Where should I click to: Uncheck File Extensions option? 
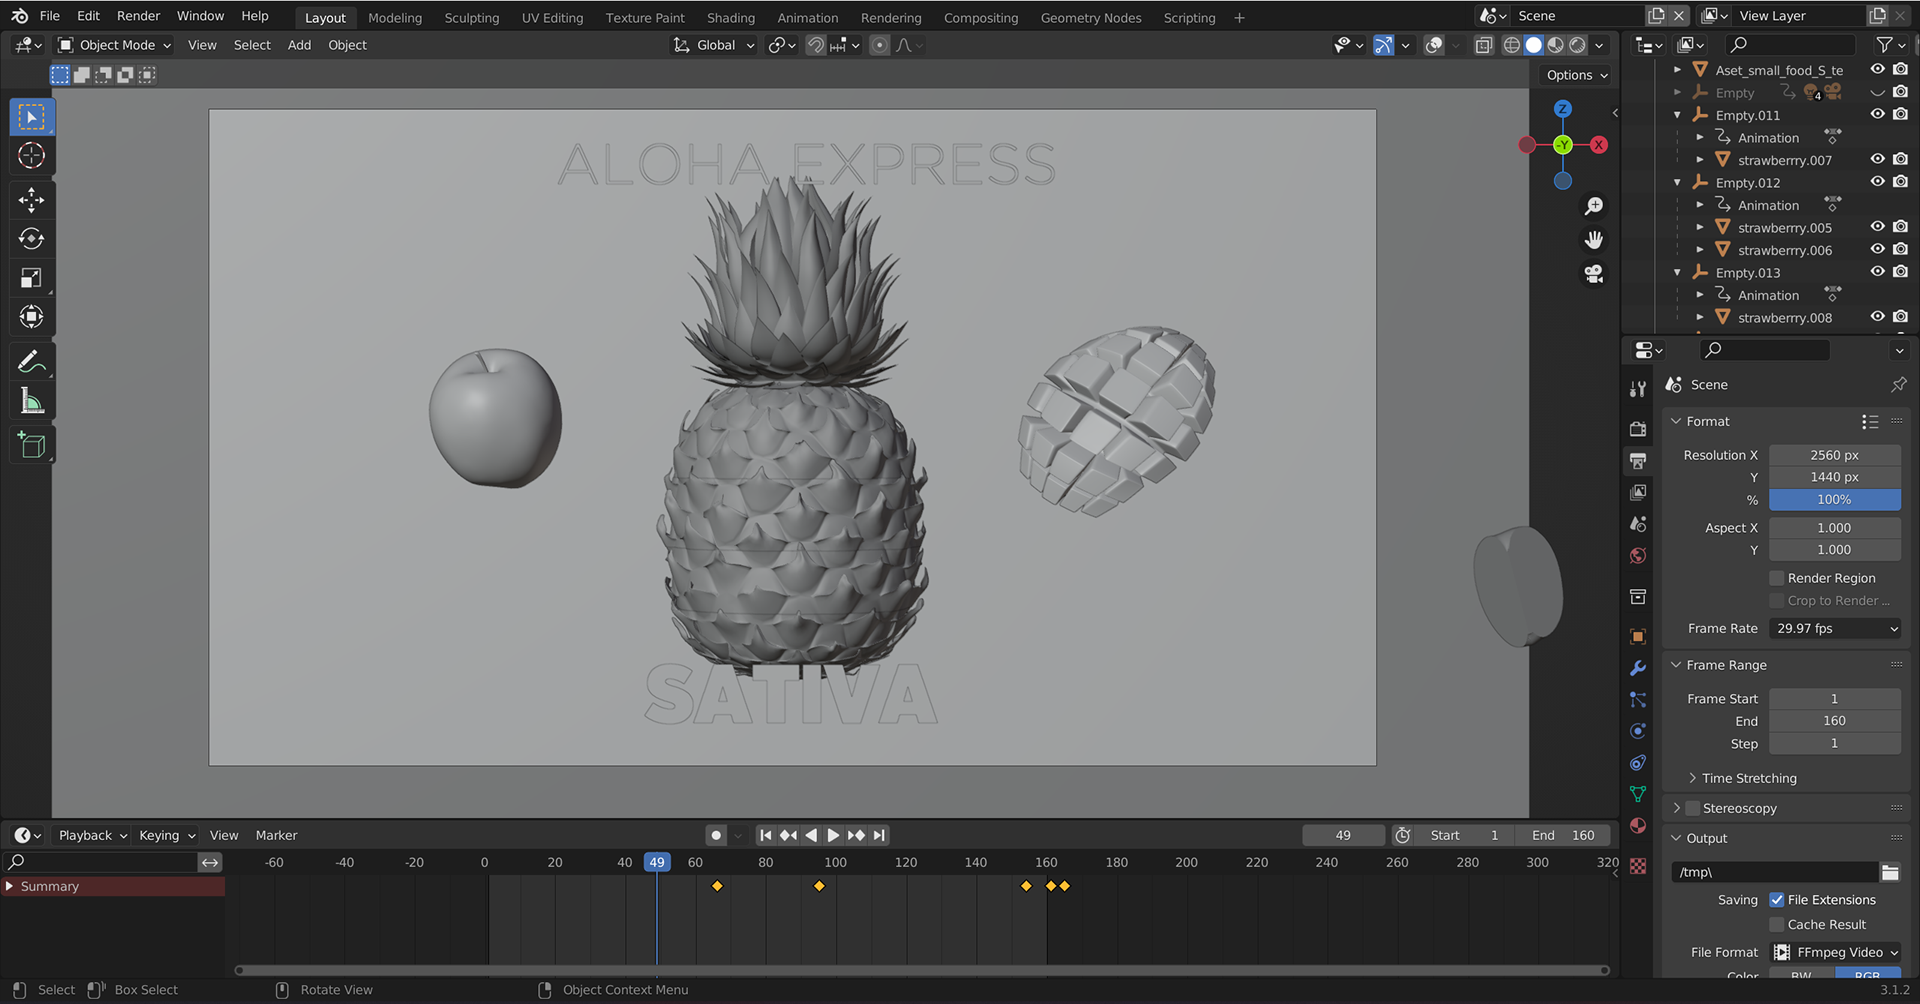coord(1777,900)
